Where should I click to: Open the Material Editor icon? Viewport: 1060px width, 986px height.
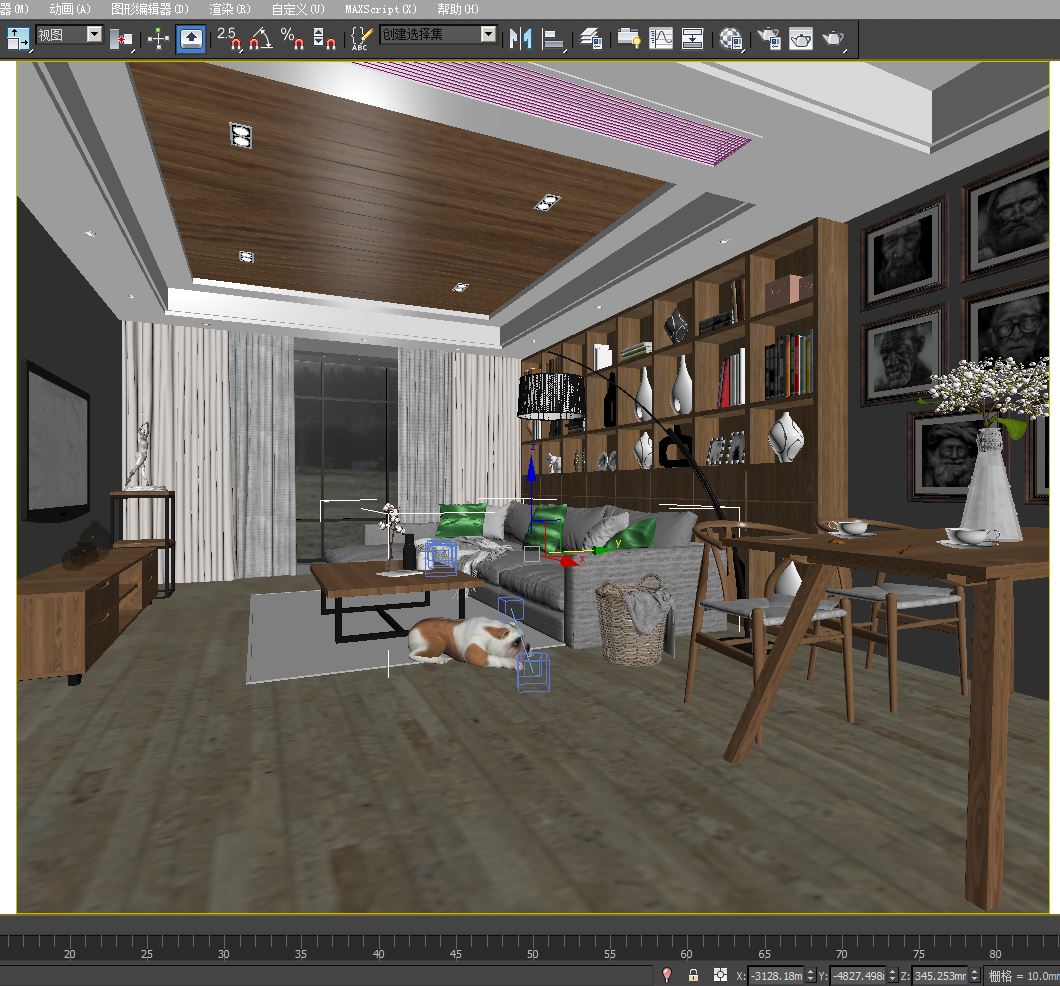pyautogui.click(x=731, y=39)
